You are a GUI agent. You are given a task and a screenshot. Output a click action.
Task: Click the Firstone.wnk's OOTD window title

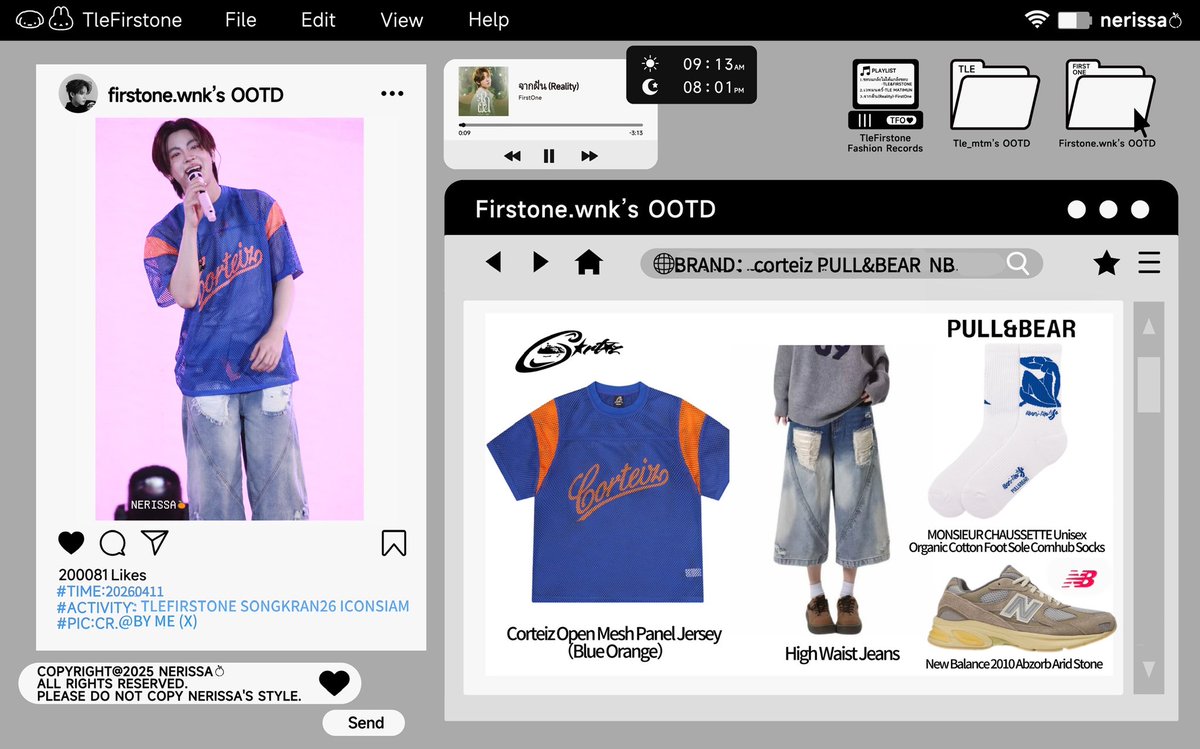click(x=595, y=210)
